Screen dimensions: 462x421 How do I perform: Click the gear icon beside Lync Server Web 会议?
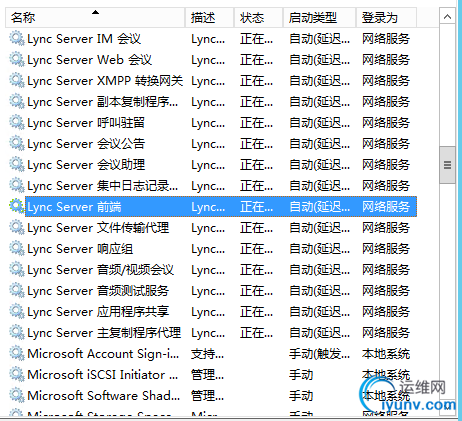[x=17, y=59]
